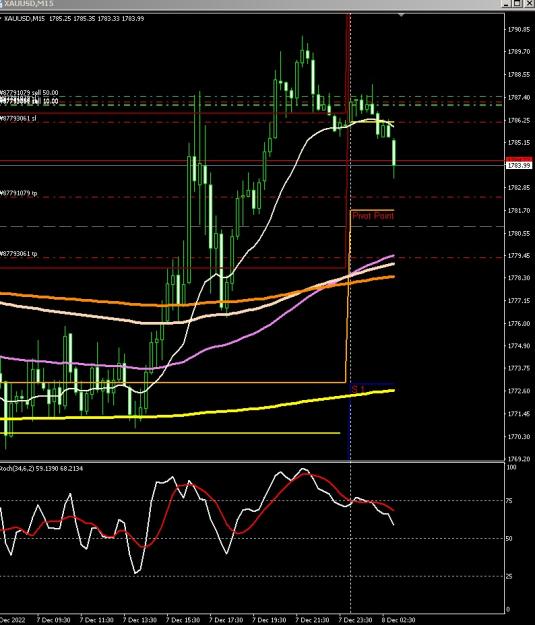Click the S 1 support label
Screen dimensions: 535x625
(x=358, y=388)
